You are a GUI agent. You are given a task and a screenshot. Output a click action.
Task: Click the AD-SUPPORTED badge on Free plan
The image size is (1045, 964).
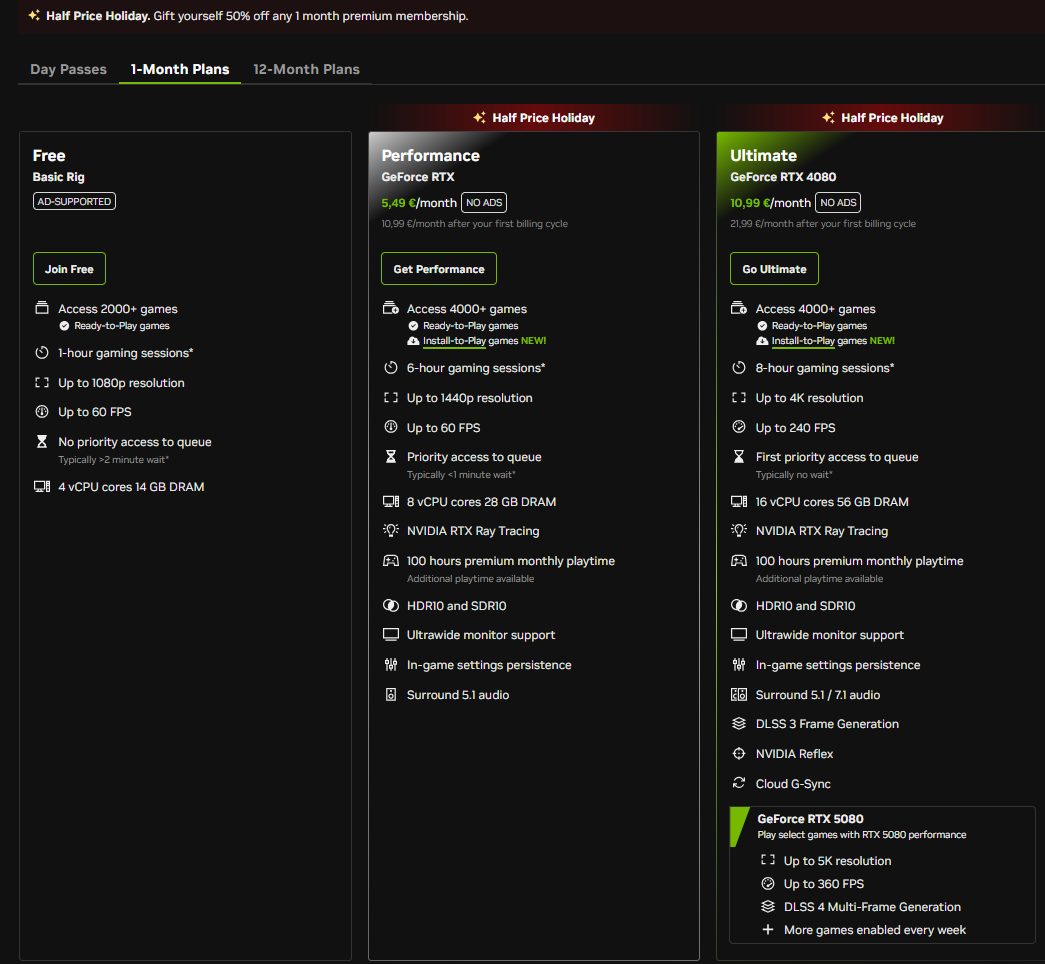[74, 201]
